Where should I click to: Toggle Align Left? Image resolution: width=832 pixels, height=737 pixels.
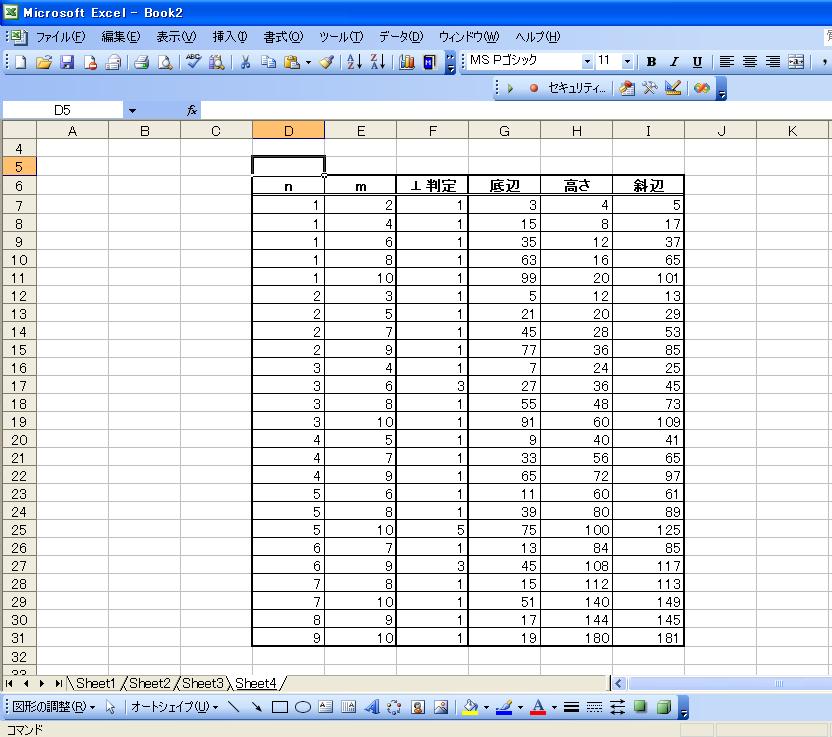point(726,62)
